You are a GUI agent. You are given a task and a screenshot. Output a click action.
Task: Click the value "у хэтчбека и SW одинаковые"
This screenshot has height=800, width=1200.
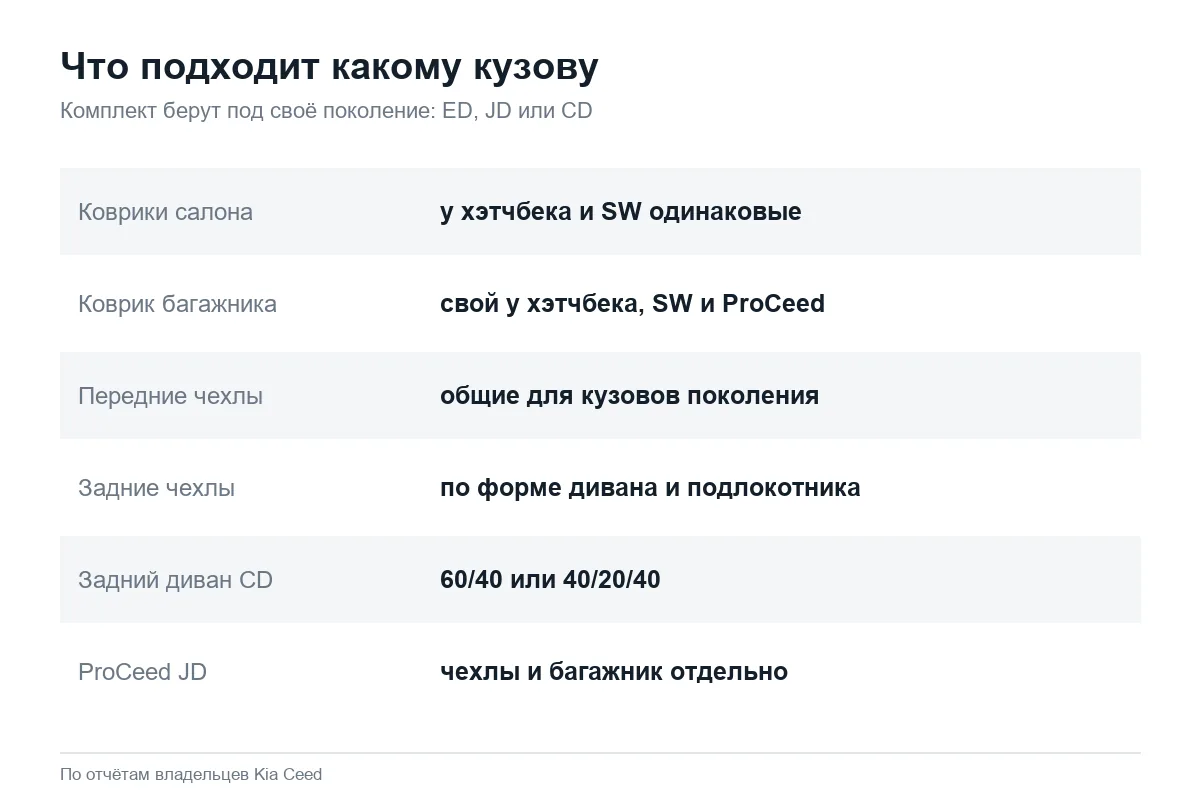point(620,212)
